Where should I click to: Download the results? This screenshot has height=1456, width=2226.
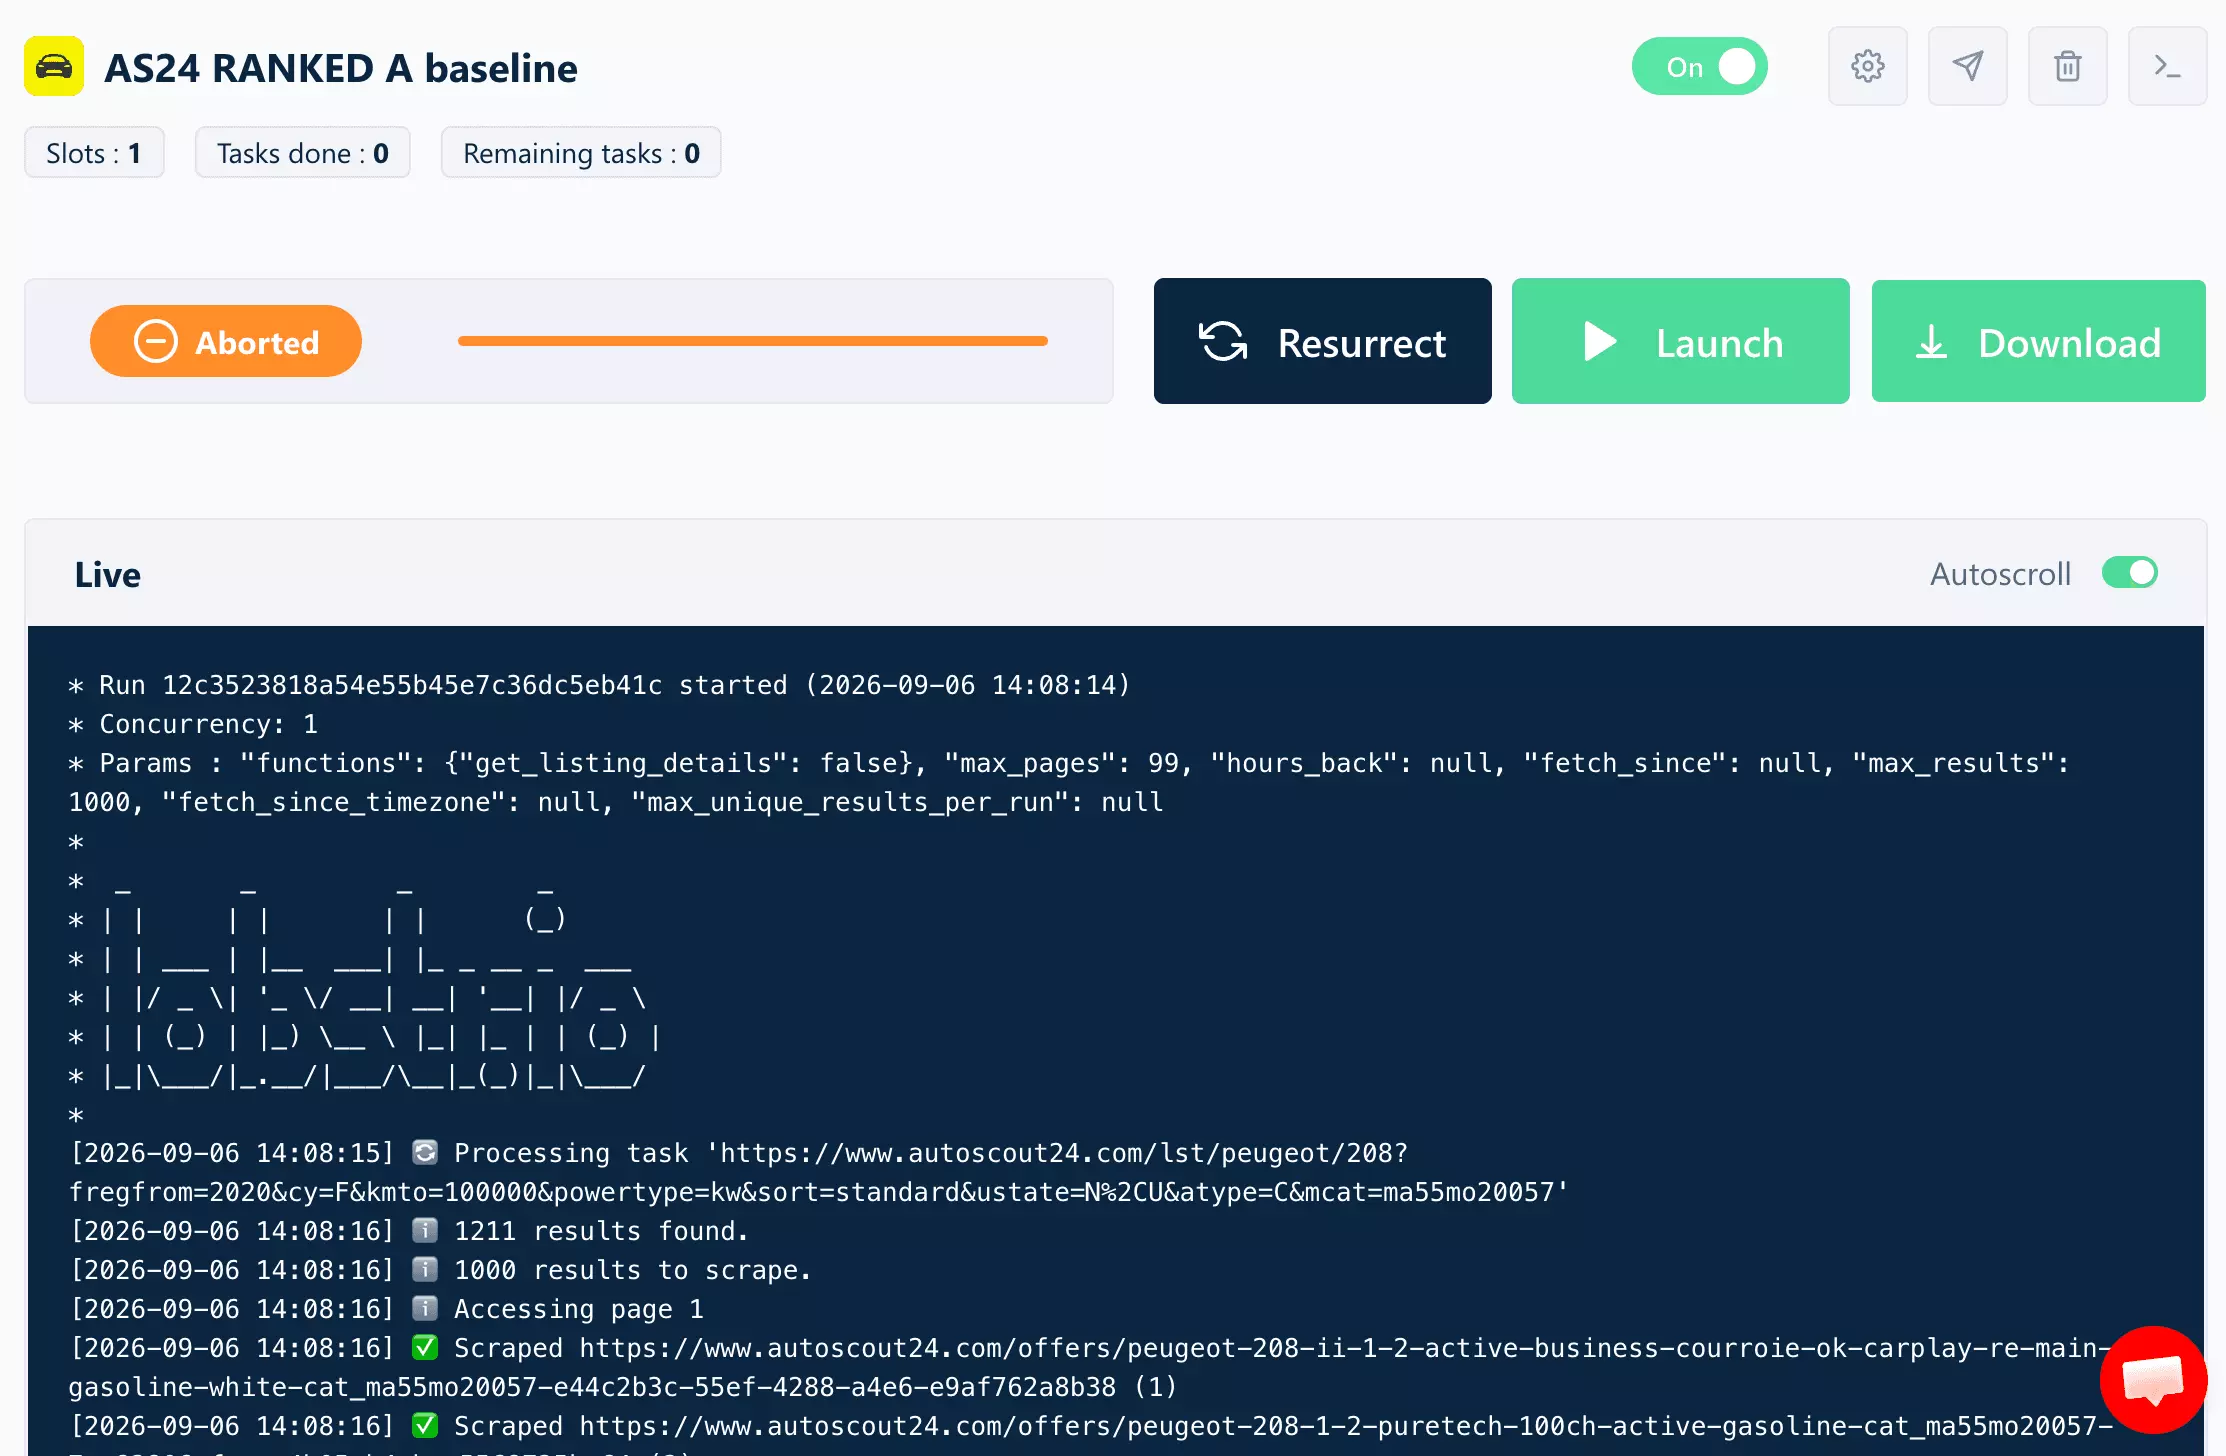click(2038, 341)
